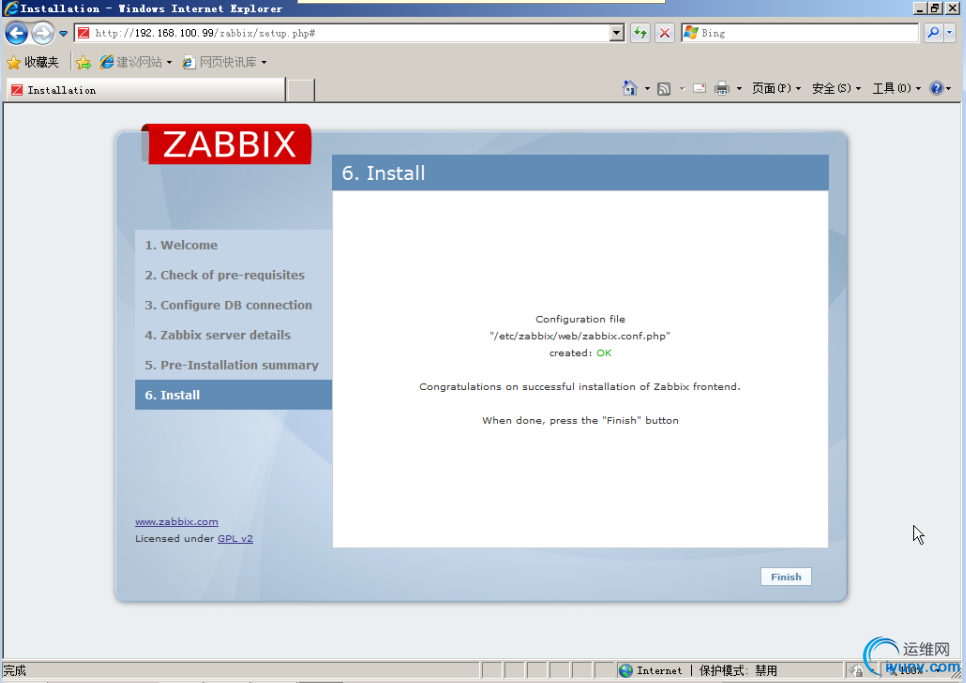Open the GPL v2 license link

(x=235, y=538)
